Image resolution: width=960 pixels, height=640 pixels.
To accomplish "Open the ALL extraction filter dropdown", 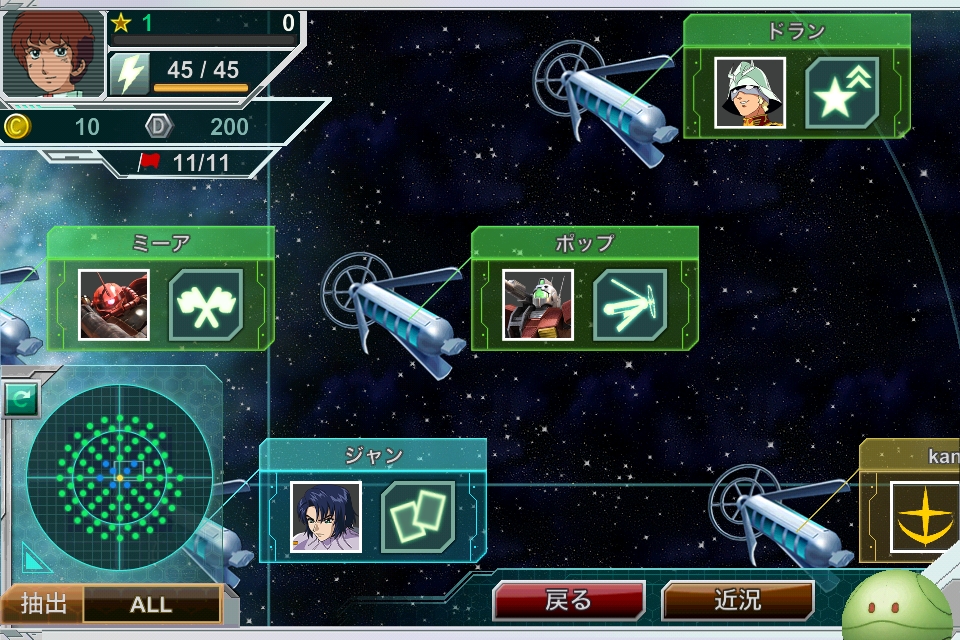I will 151,604.
